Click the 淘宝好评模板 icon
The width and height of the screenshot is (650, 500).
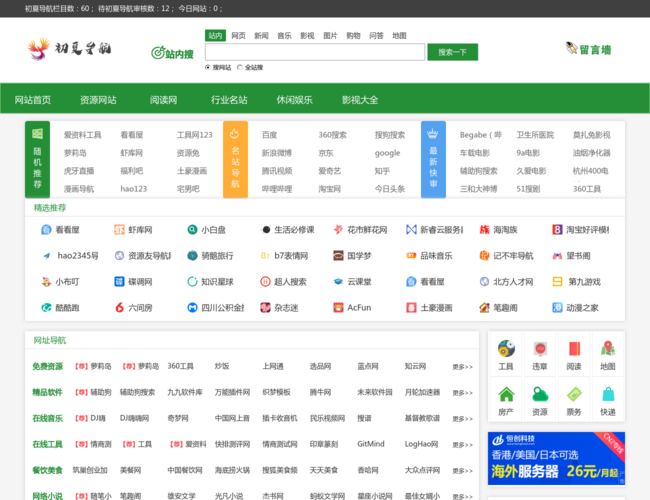(557, 230)
